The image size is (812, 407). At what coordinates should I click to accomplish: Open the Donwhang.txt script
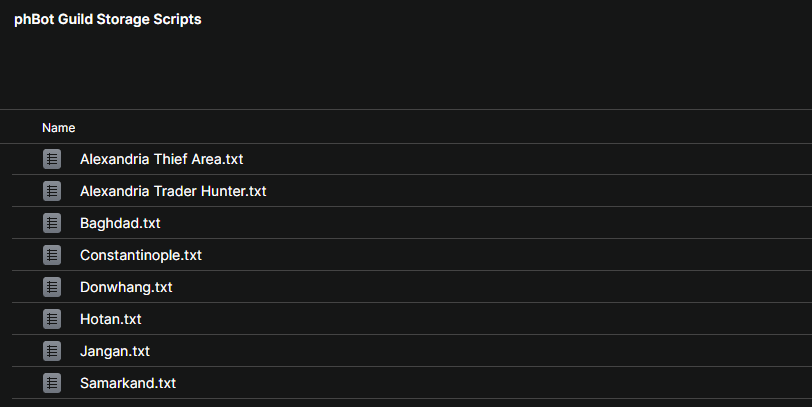tap(126, 287)
